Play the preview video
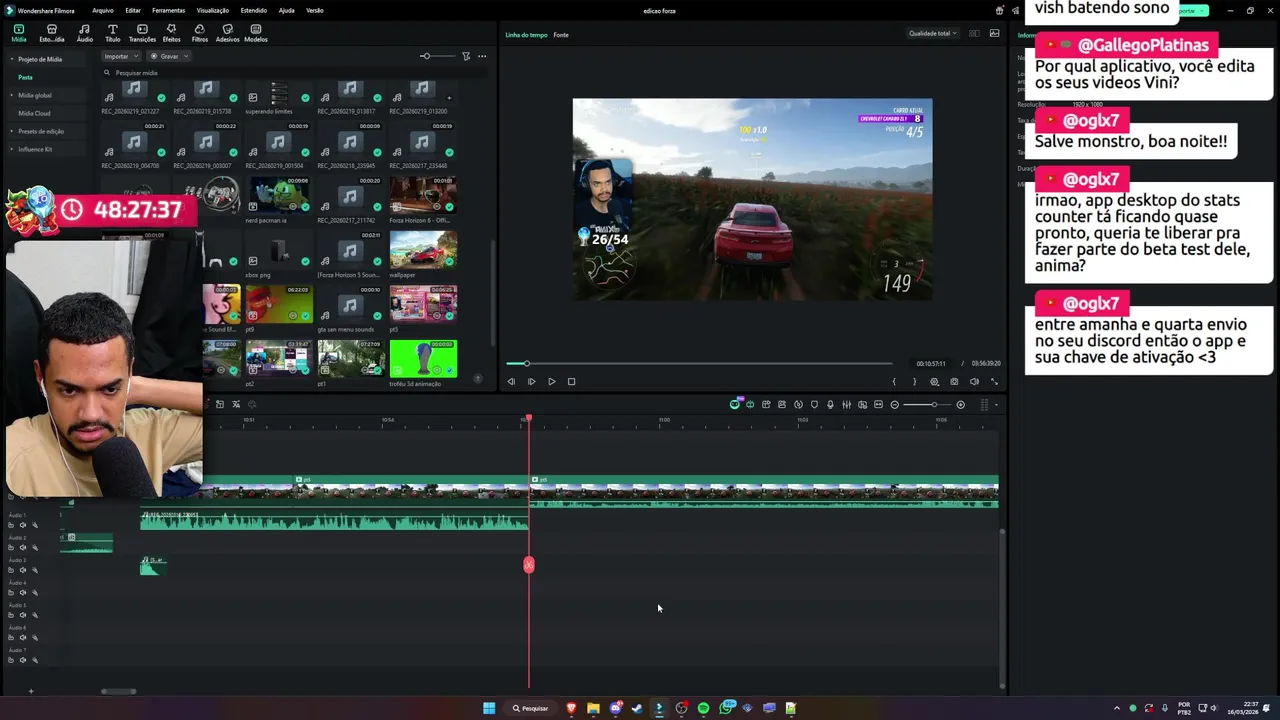This screenshot has height=720, width=1280. (x=551, y=381)
